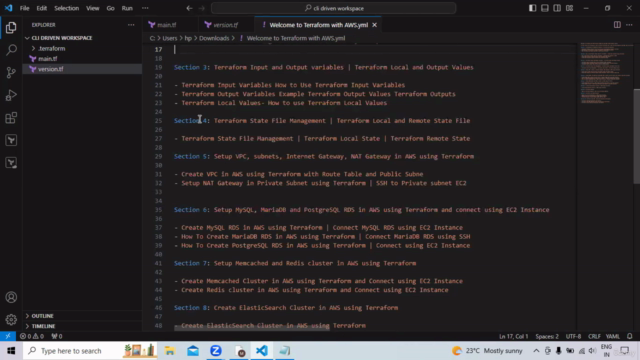
Task: Expand the OUTLINE section
Action: 42,316
